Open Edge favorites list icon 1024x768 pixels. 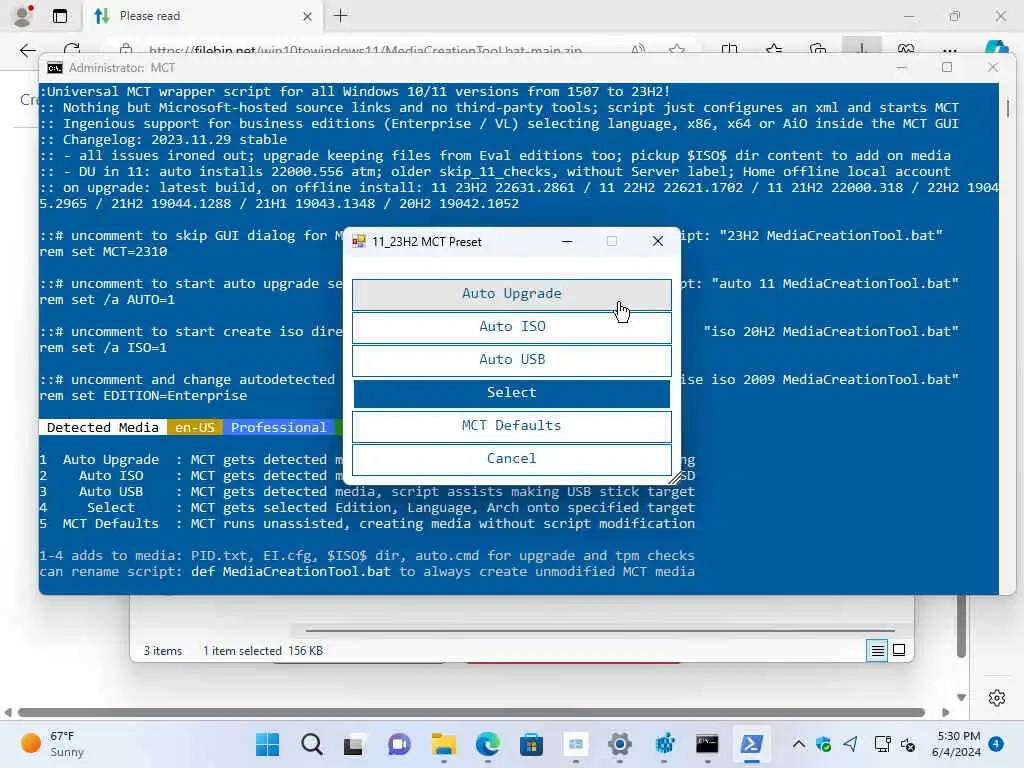[774, 50]
